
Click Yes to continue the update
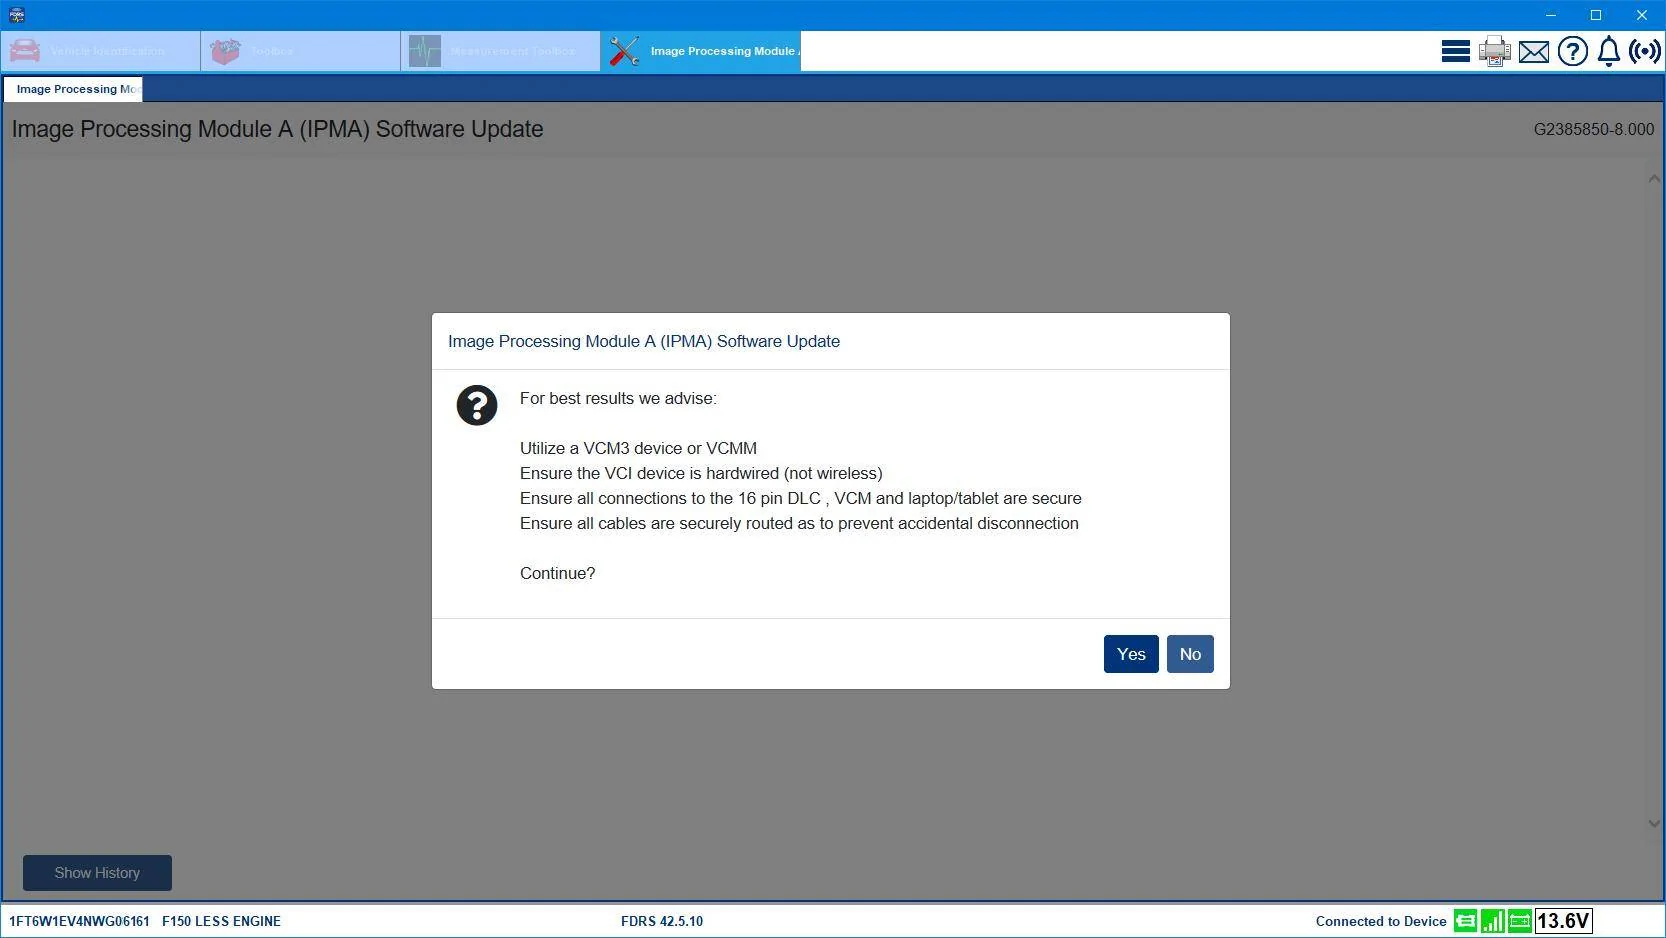tap(1130, 654)
